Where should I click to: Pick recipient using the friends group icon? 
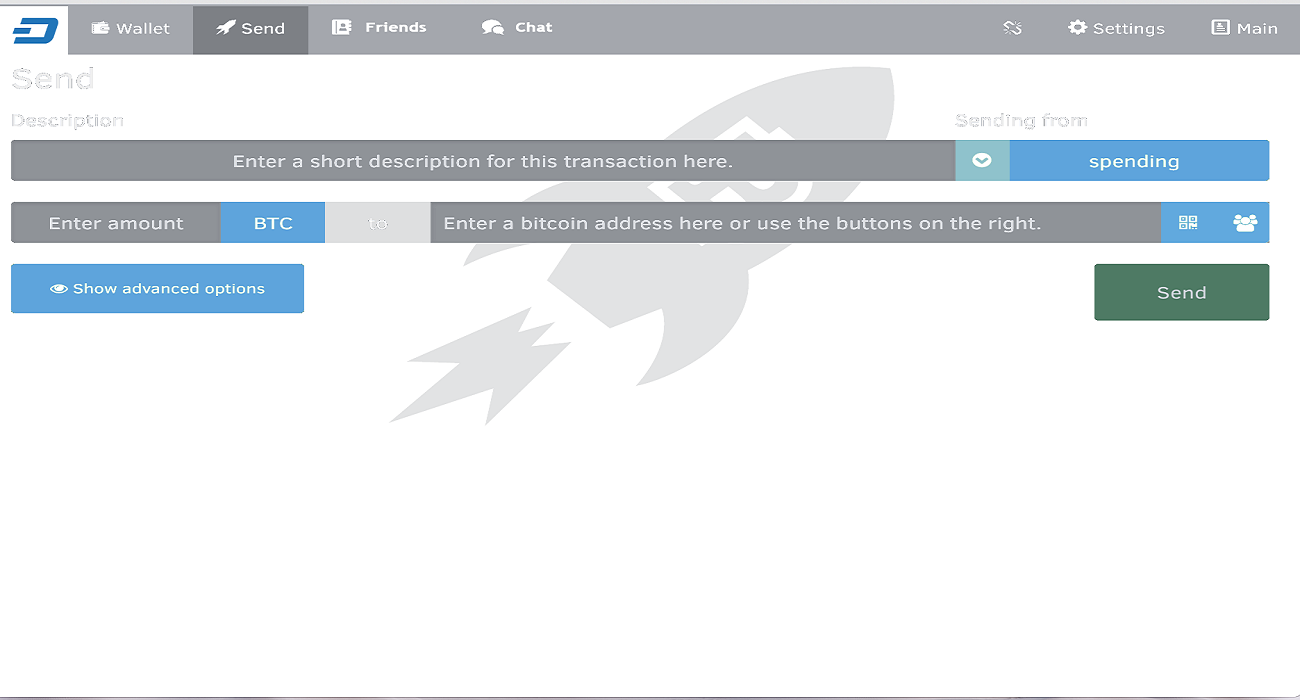coord(1245,223)
